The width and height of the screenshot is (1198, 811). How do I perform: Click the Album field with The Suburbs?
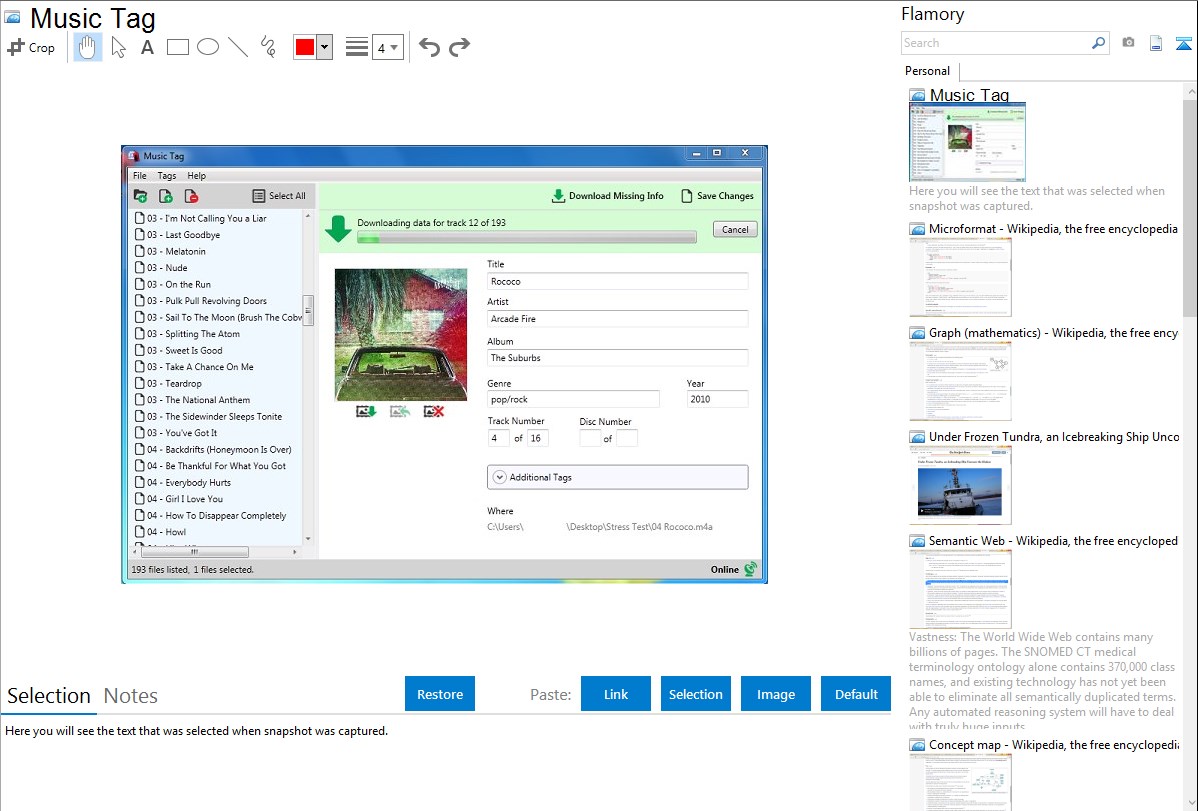[617, 358]
